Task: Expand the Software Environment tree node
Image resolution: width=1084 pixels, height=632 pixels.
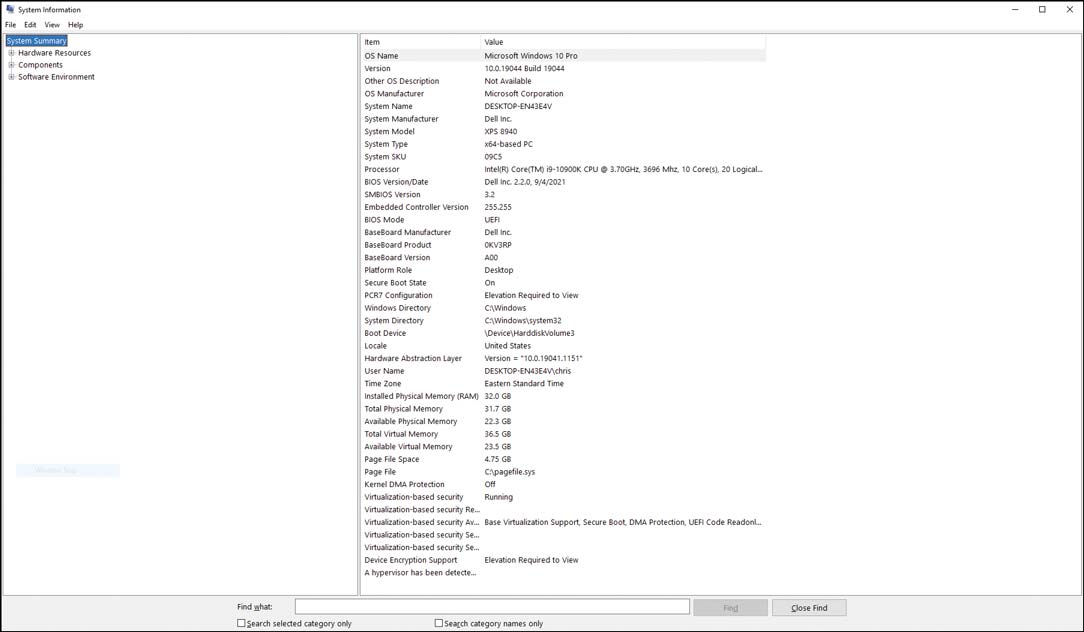Action: pos(11,77)
